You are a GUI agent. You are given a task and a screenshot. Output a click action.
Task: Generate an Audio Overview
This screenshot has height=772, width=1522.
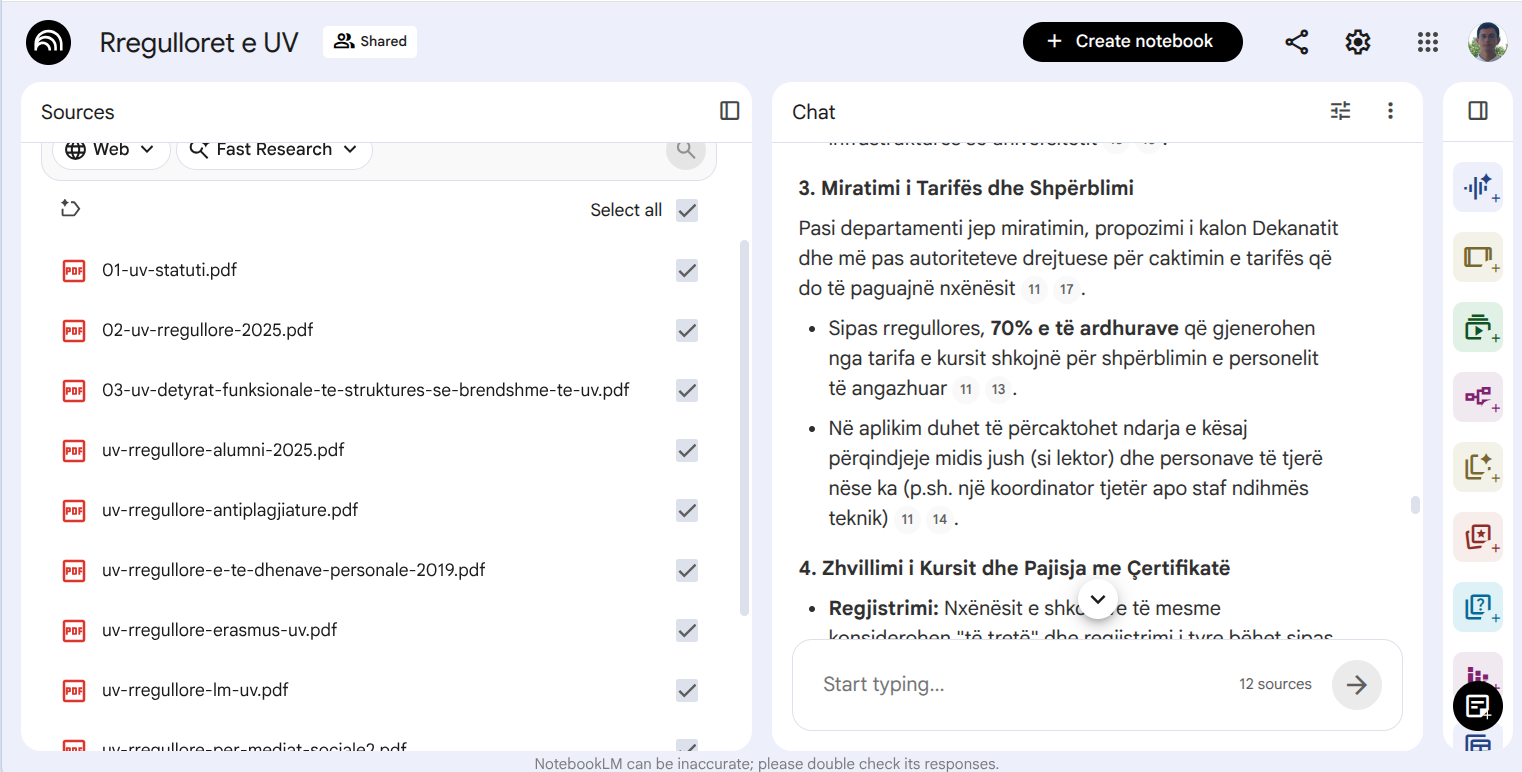[x=1478, y=187]
